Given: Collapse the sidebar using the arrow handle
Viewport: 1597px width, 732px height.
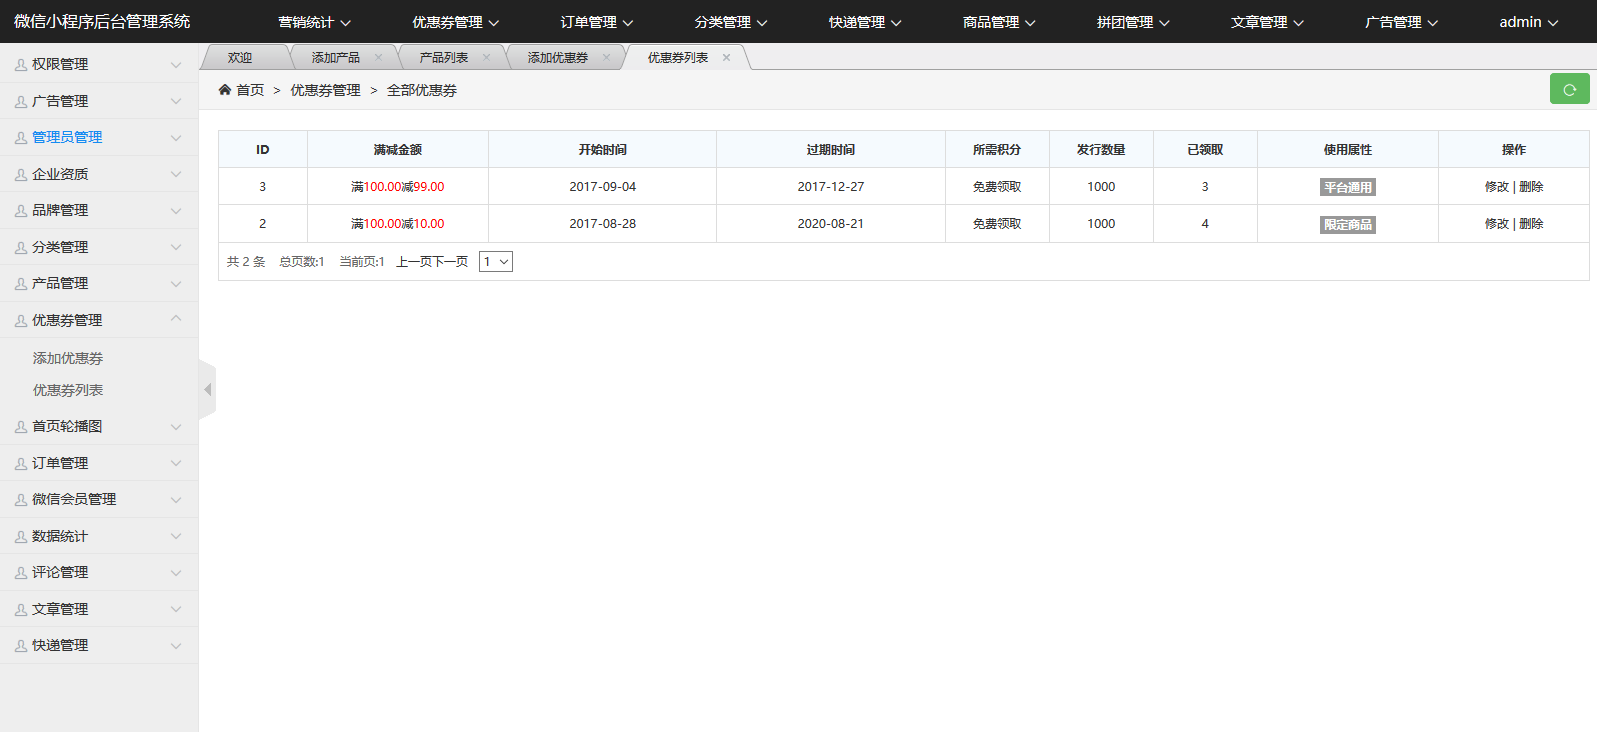Looking at the screenshot, I should (207, 389).
